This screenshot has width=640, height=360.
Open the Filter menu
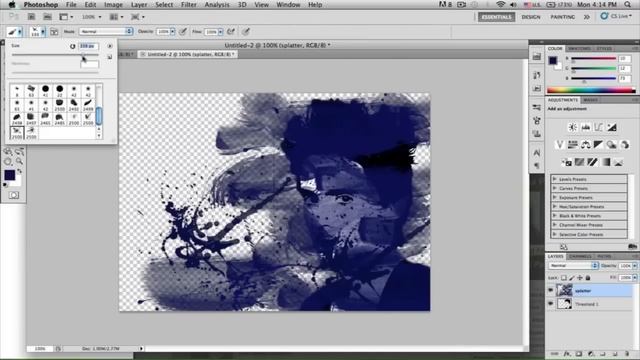coord(189,4)
